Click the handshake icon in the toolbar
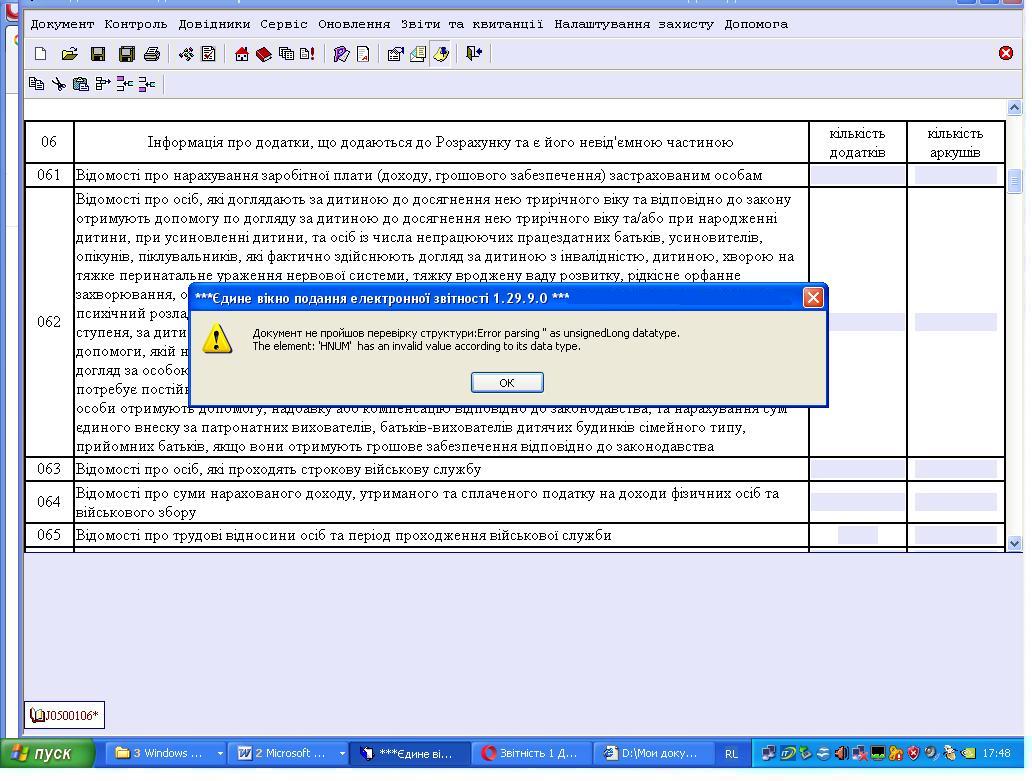Viewport: 1032px width, 781px height. pyautogui.click(x=186, y=54)
